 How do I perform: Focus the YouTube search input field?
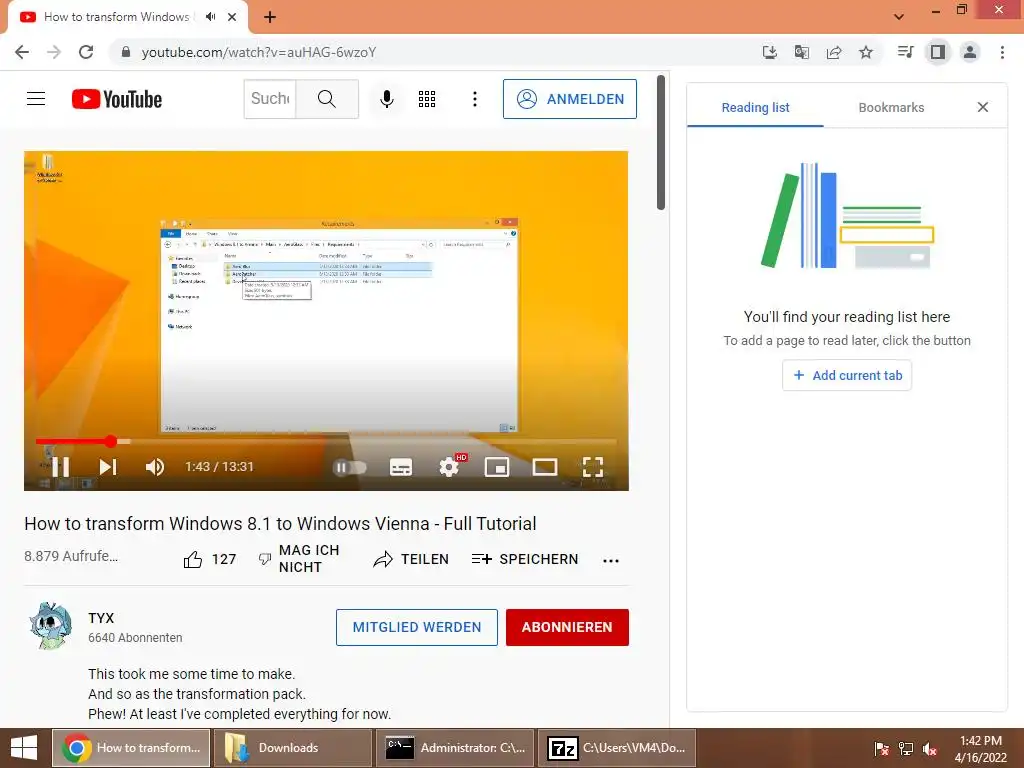pos(270,99)
